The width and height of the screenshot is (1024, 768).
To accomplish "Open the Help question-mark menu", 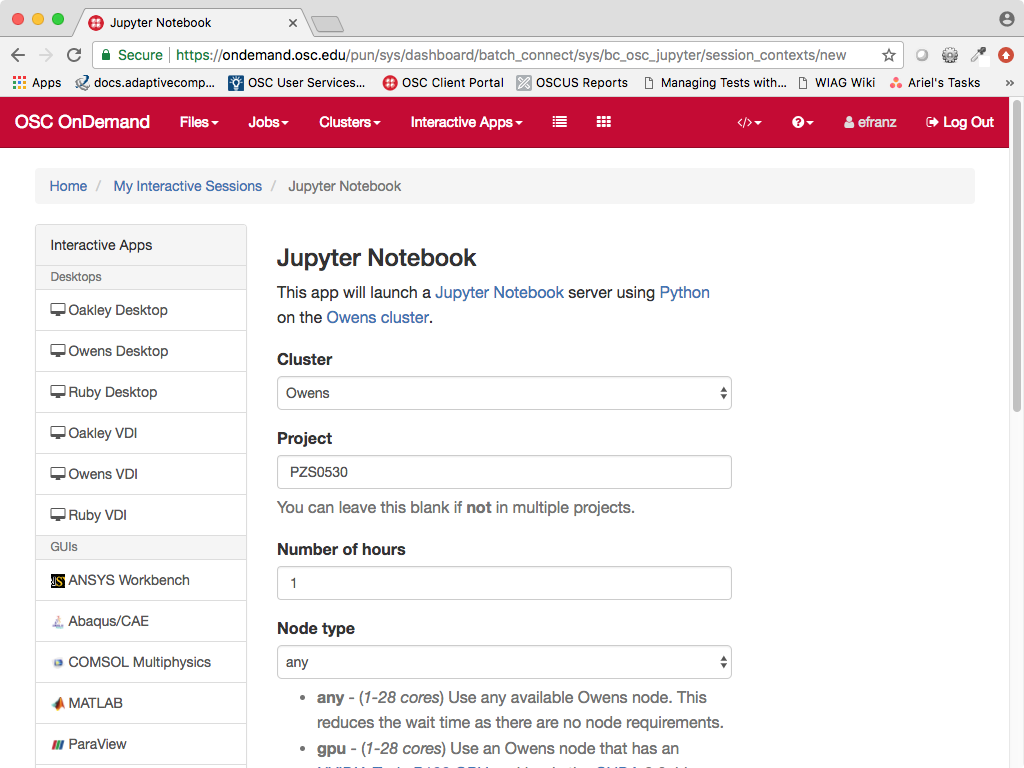I will click(803, 122).
